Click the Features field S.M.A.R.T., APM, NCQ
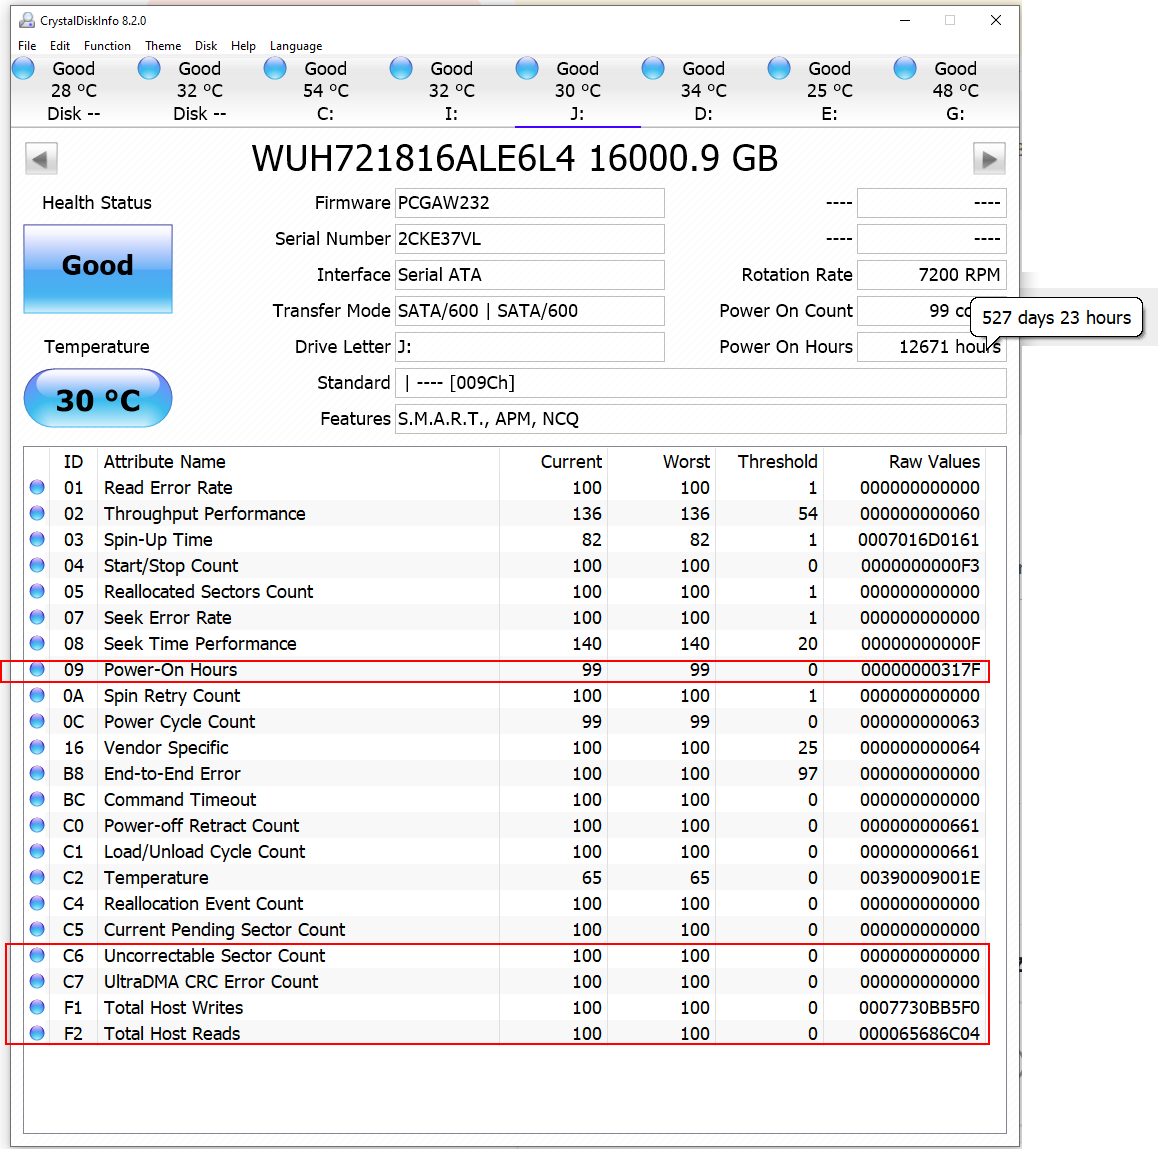The width and height of the screenshot is (1158, 1149). pyautogui.click(x=701, y=419)
